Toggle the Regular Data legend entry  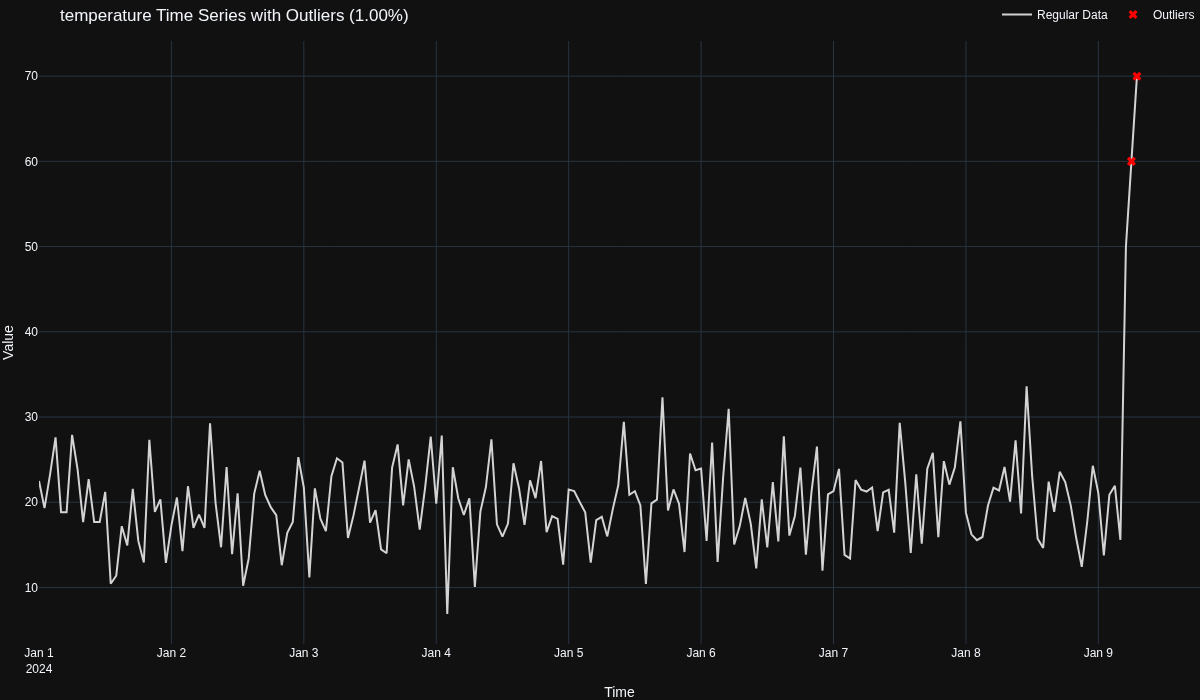(1055, 15)
